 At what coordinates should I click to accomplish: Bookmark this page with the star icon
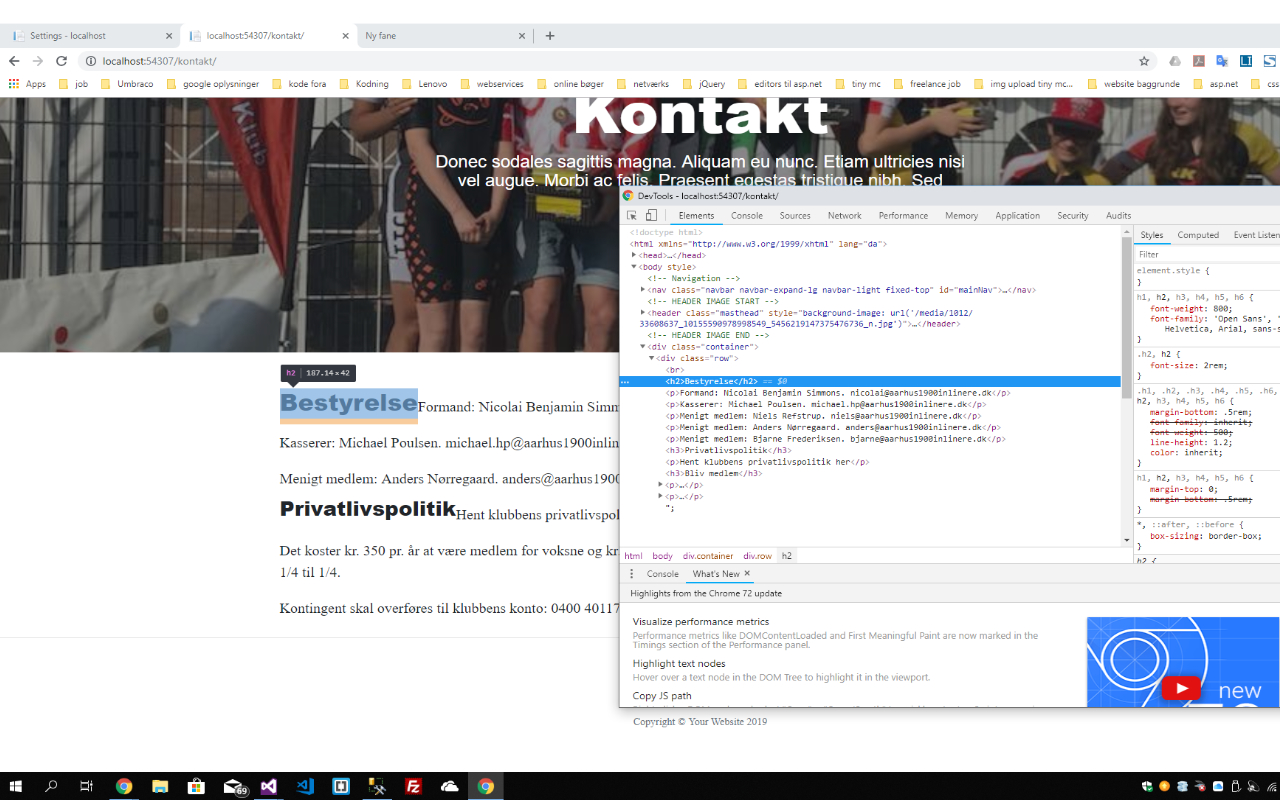[x=1144, y=61]
